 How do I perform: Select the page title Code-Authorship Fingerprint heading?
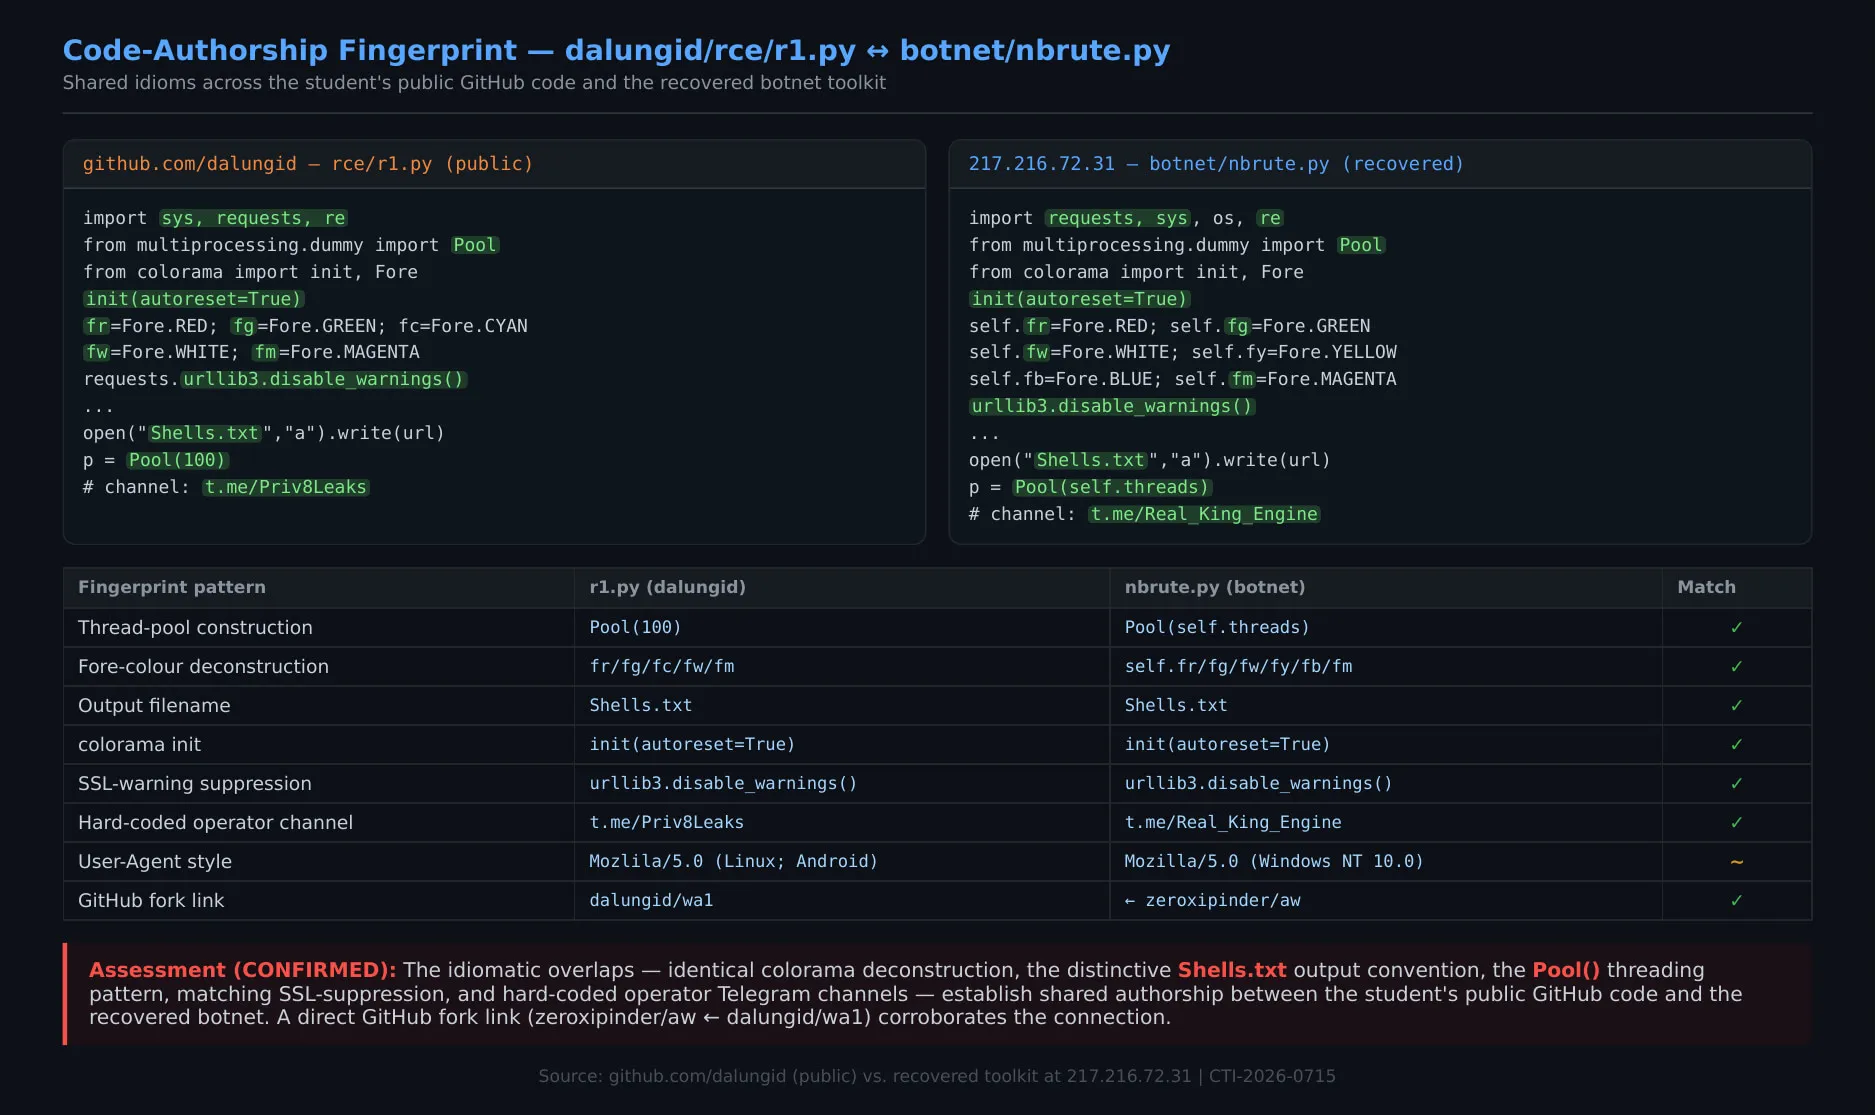pos(616,50)
